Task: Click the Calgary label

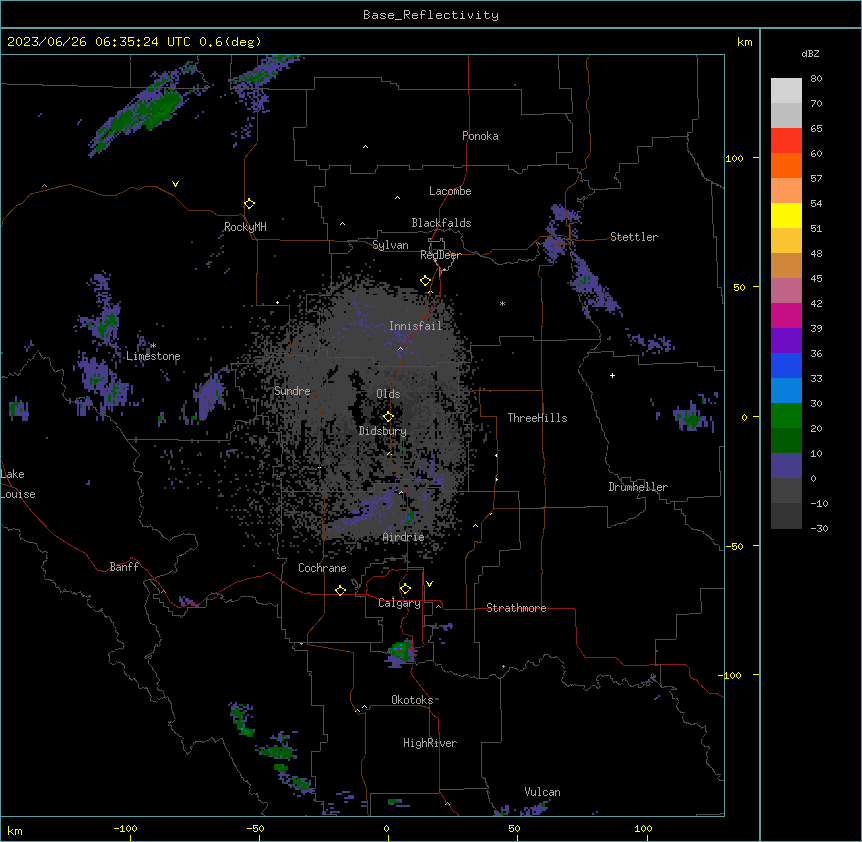Action: (400, 603)
